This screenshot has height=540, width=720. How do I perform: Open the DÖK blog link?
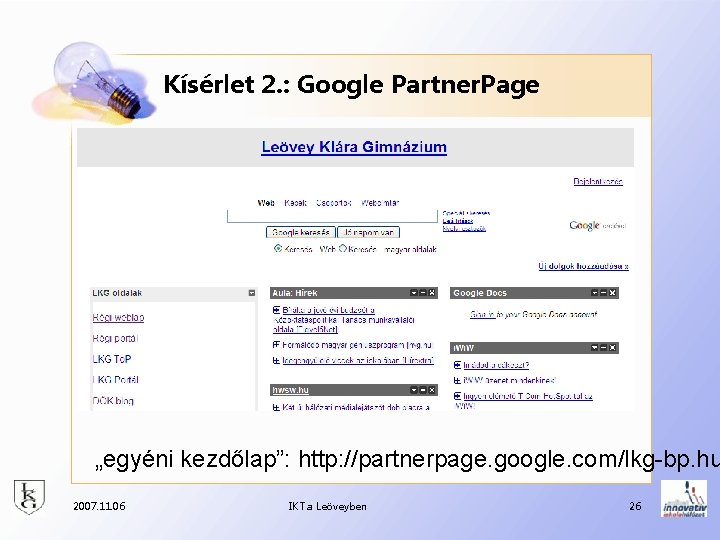point(113,400)
